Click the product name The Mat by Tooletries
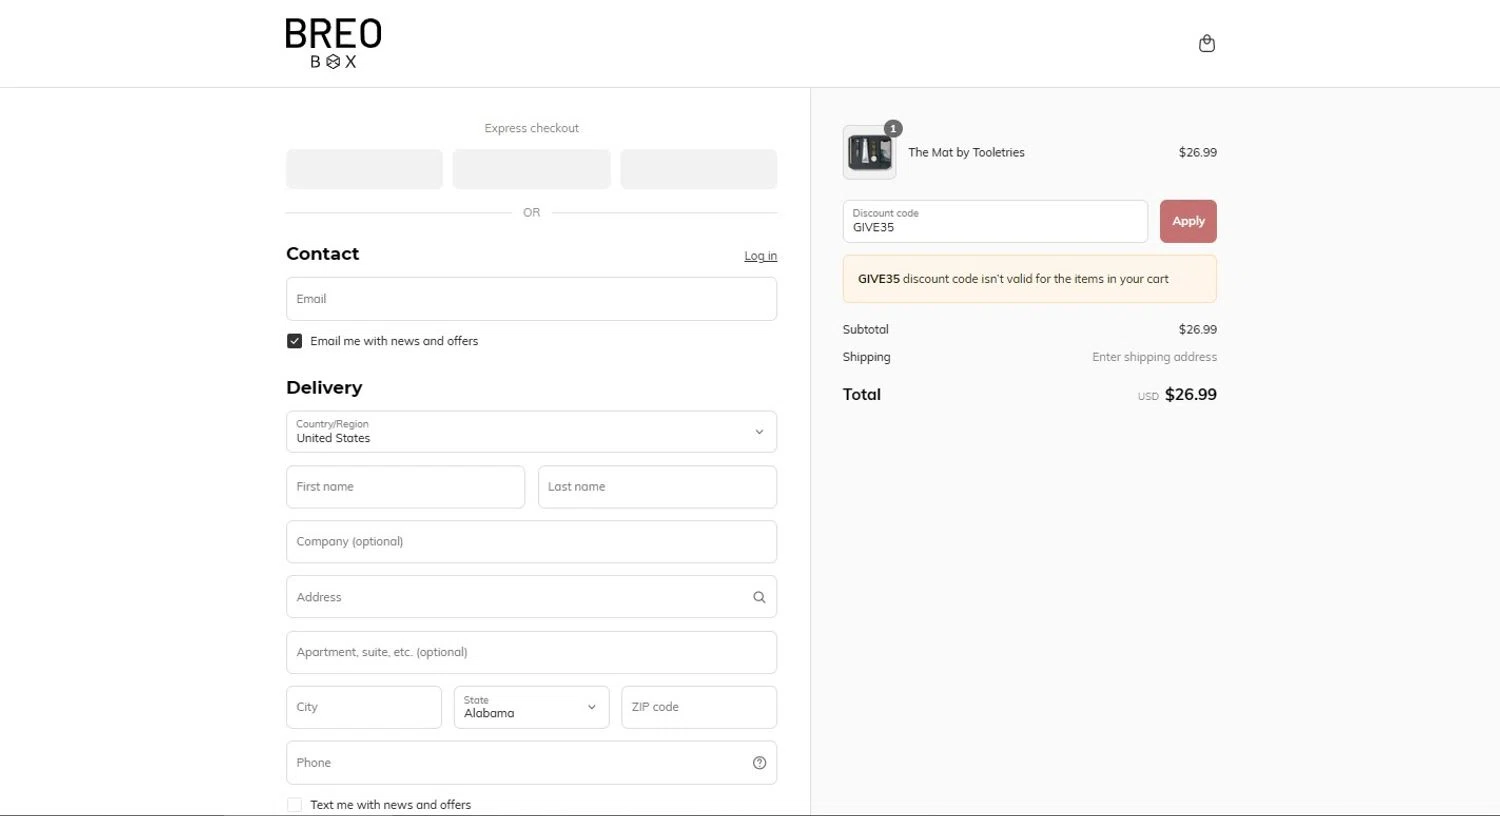1500x816 pixels. [966, 153]
